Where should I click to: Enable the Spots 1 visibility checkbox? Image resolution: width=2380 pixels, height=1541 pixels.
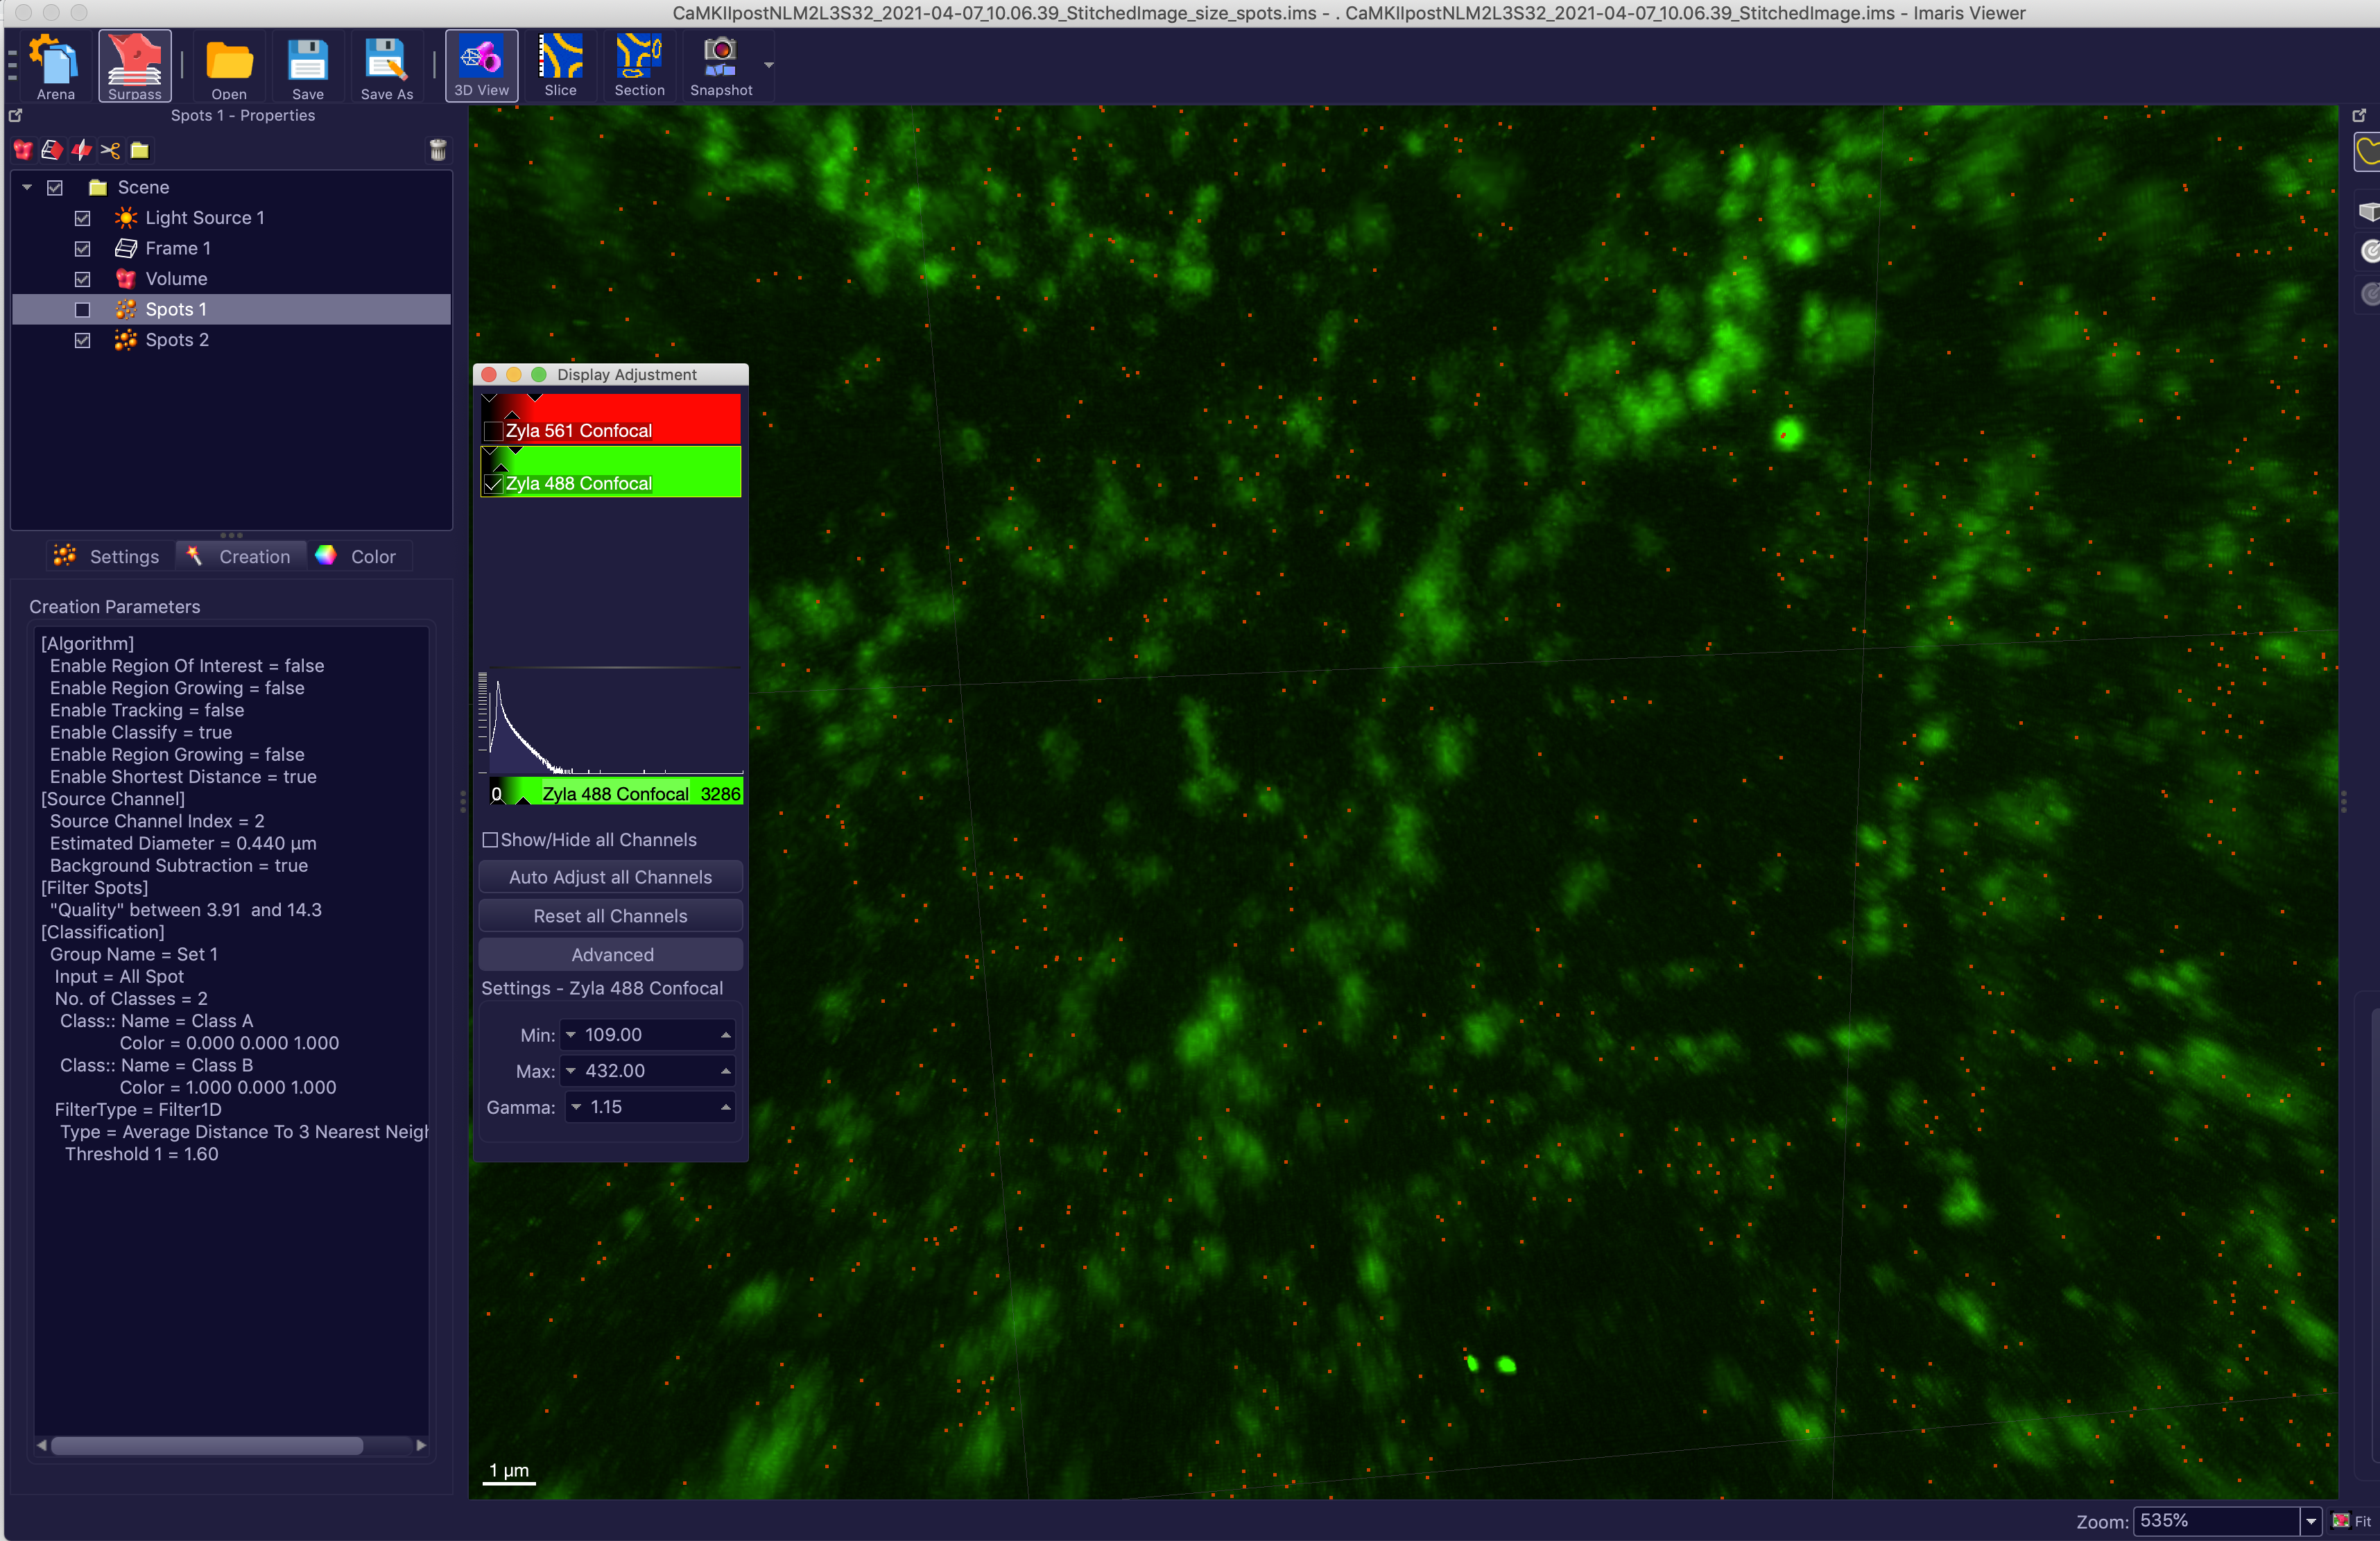click(83, 310)
